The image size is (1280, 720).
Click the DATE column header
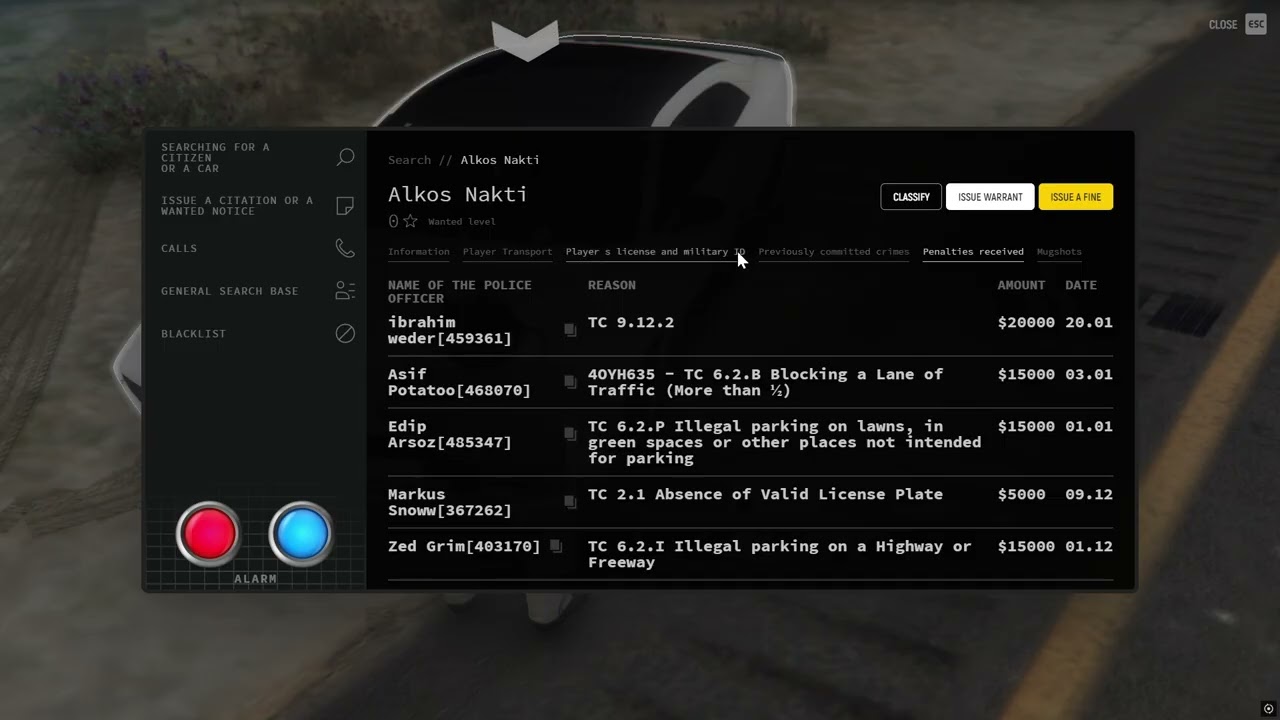[1081, 285]
